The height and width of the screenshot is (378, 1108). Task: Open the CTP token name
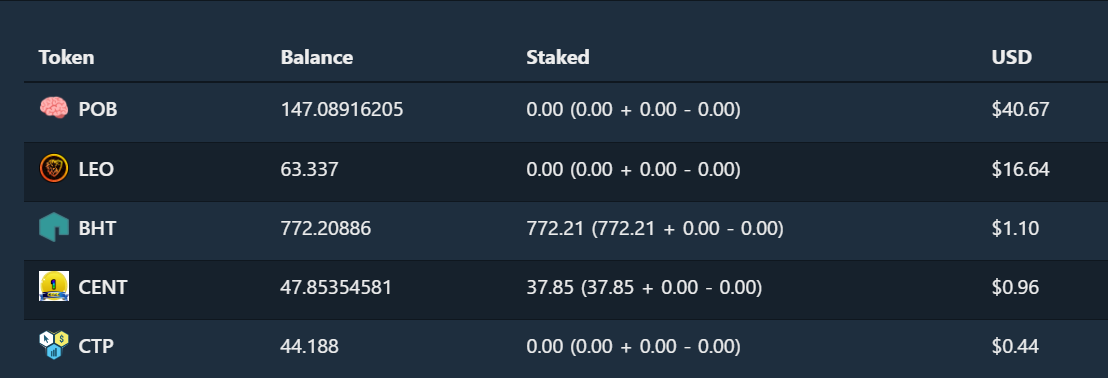pos(96,347)
